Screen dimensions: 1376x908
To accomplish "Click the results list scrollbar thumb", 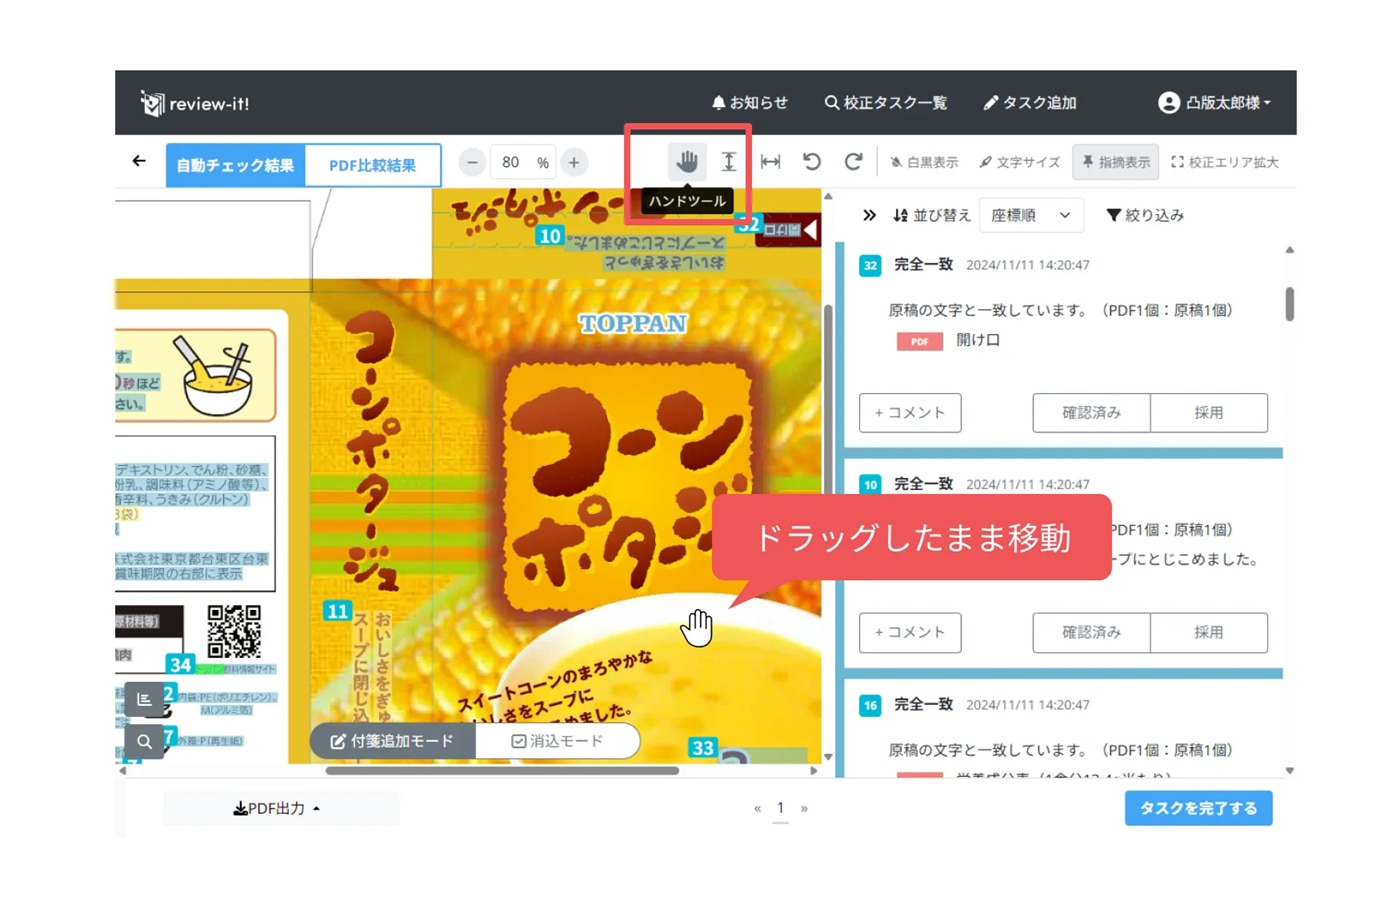I will [1289, 304].
